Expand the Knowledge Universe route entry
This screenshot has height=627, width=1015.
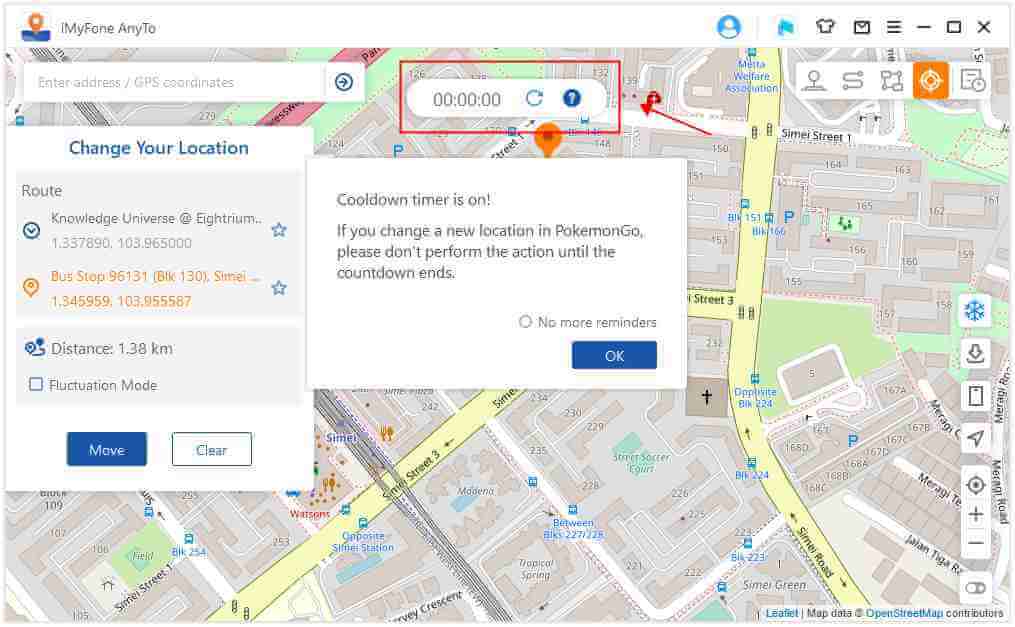pyautogui.click(x=31, y=230)
